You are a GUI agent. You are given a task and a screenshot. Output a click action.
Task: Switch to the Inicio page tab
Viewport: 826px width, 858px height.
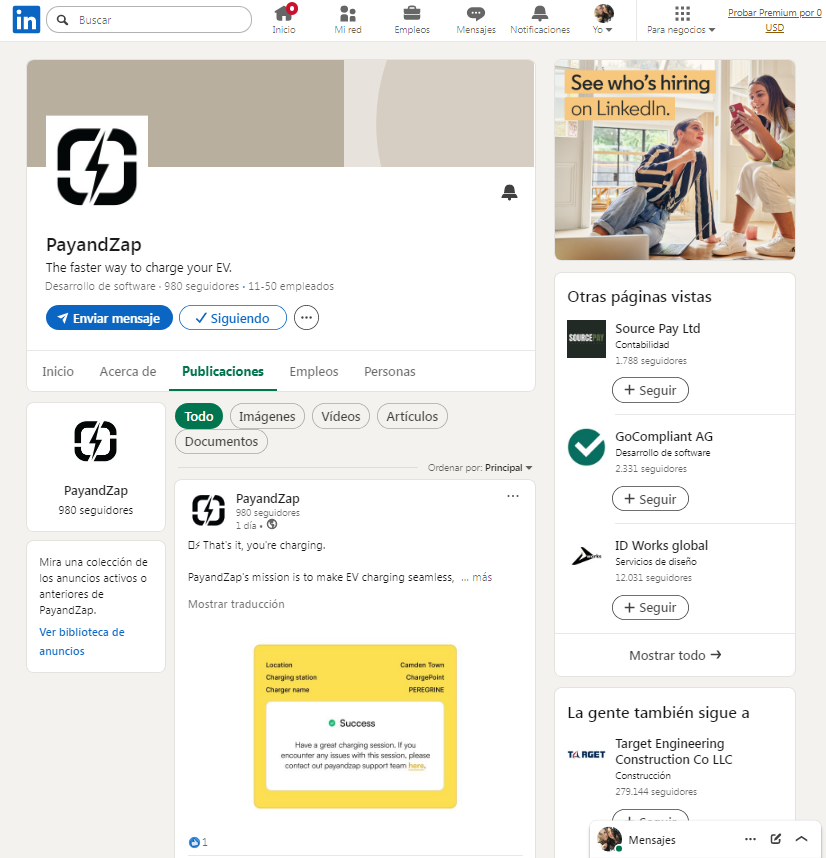[58, 372]
